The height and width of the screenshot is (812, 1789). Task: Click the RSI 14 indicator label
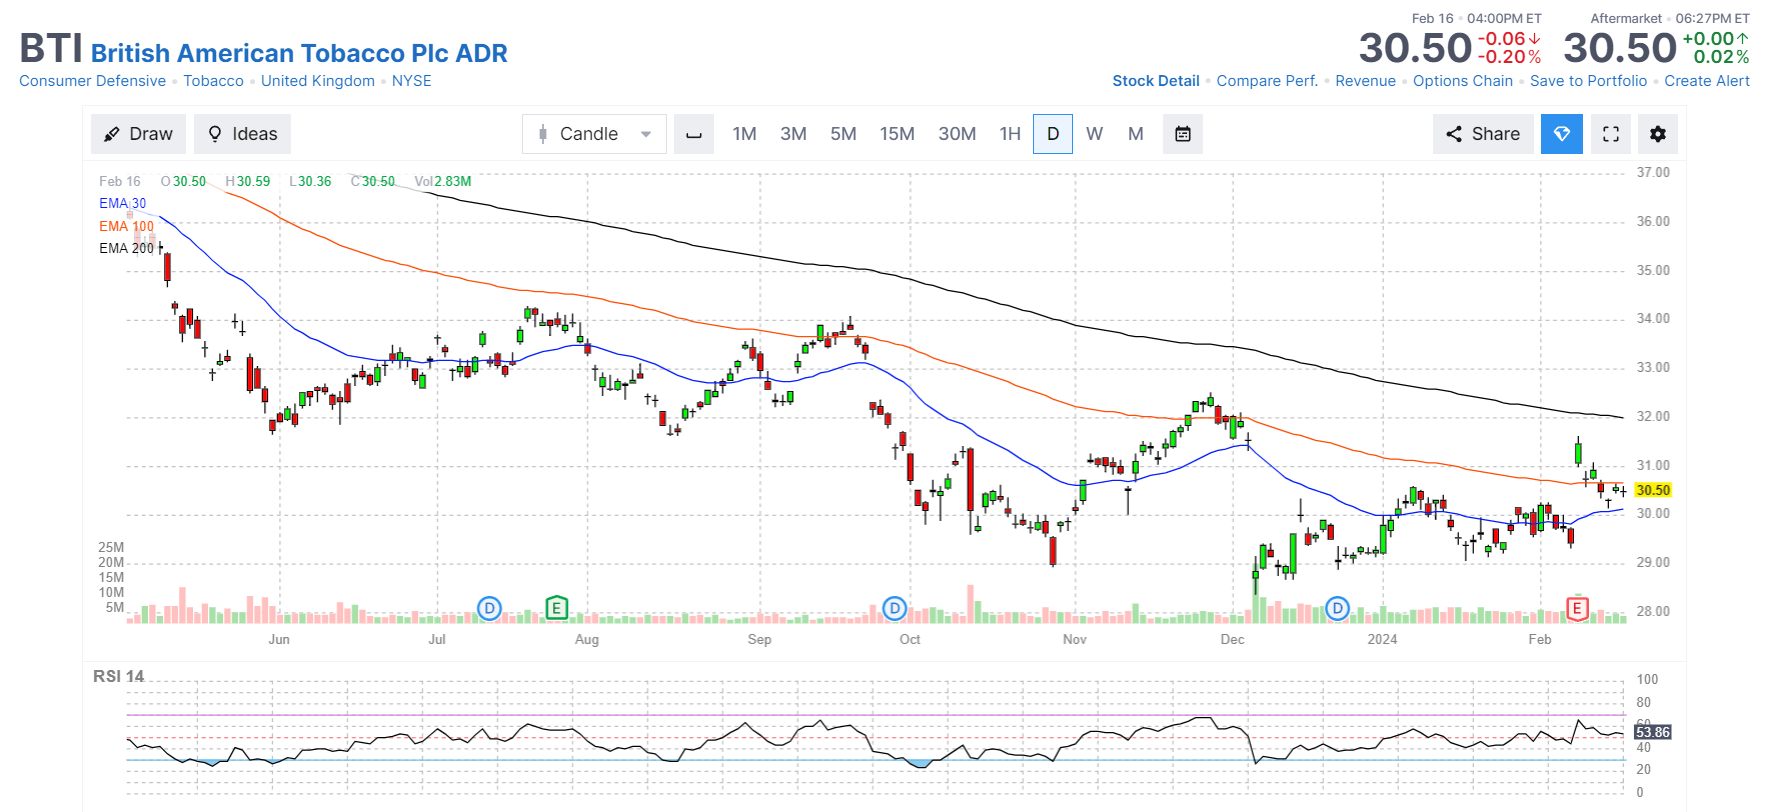click(118, 677)
